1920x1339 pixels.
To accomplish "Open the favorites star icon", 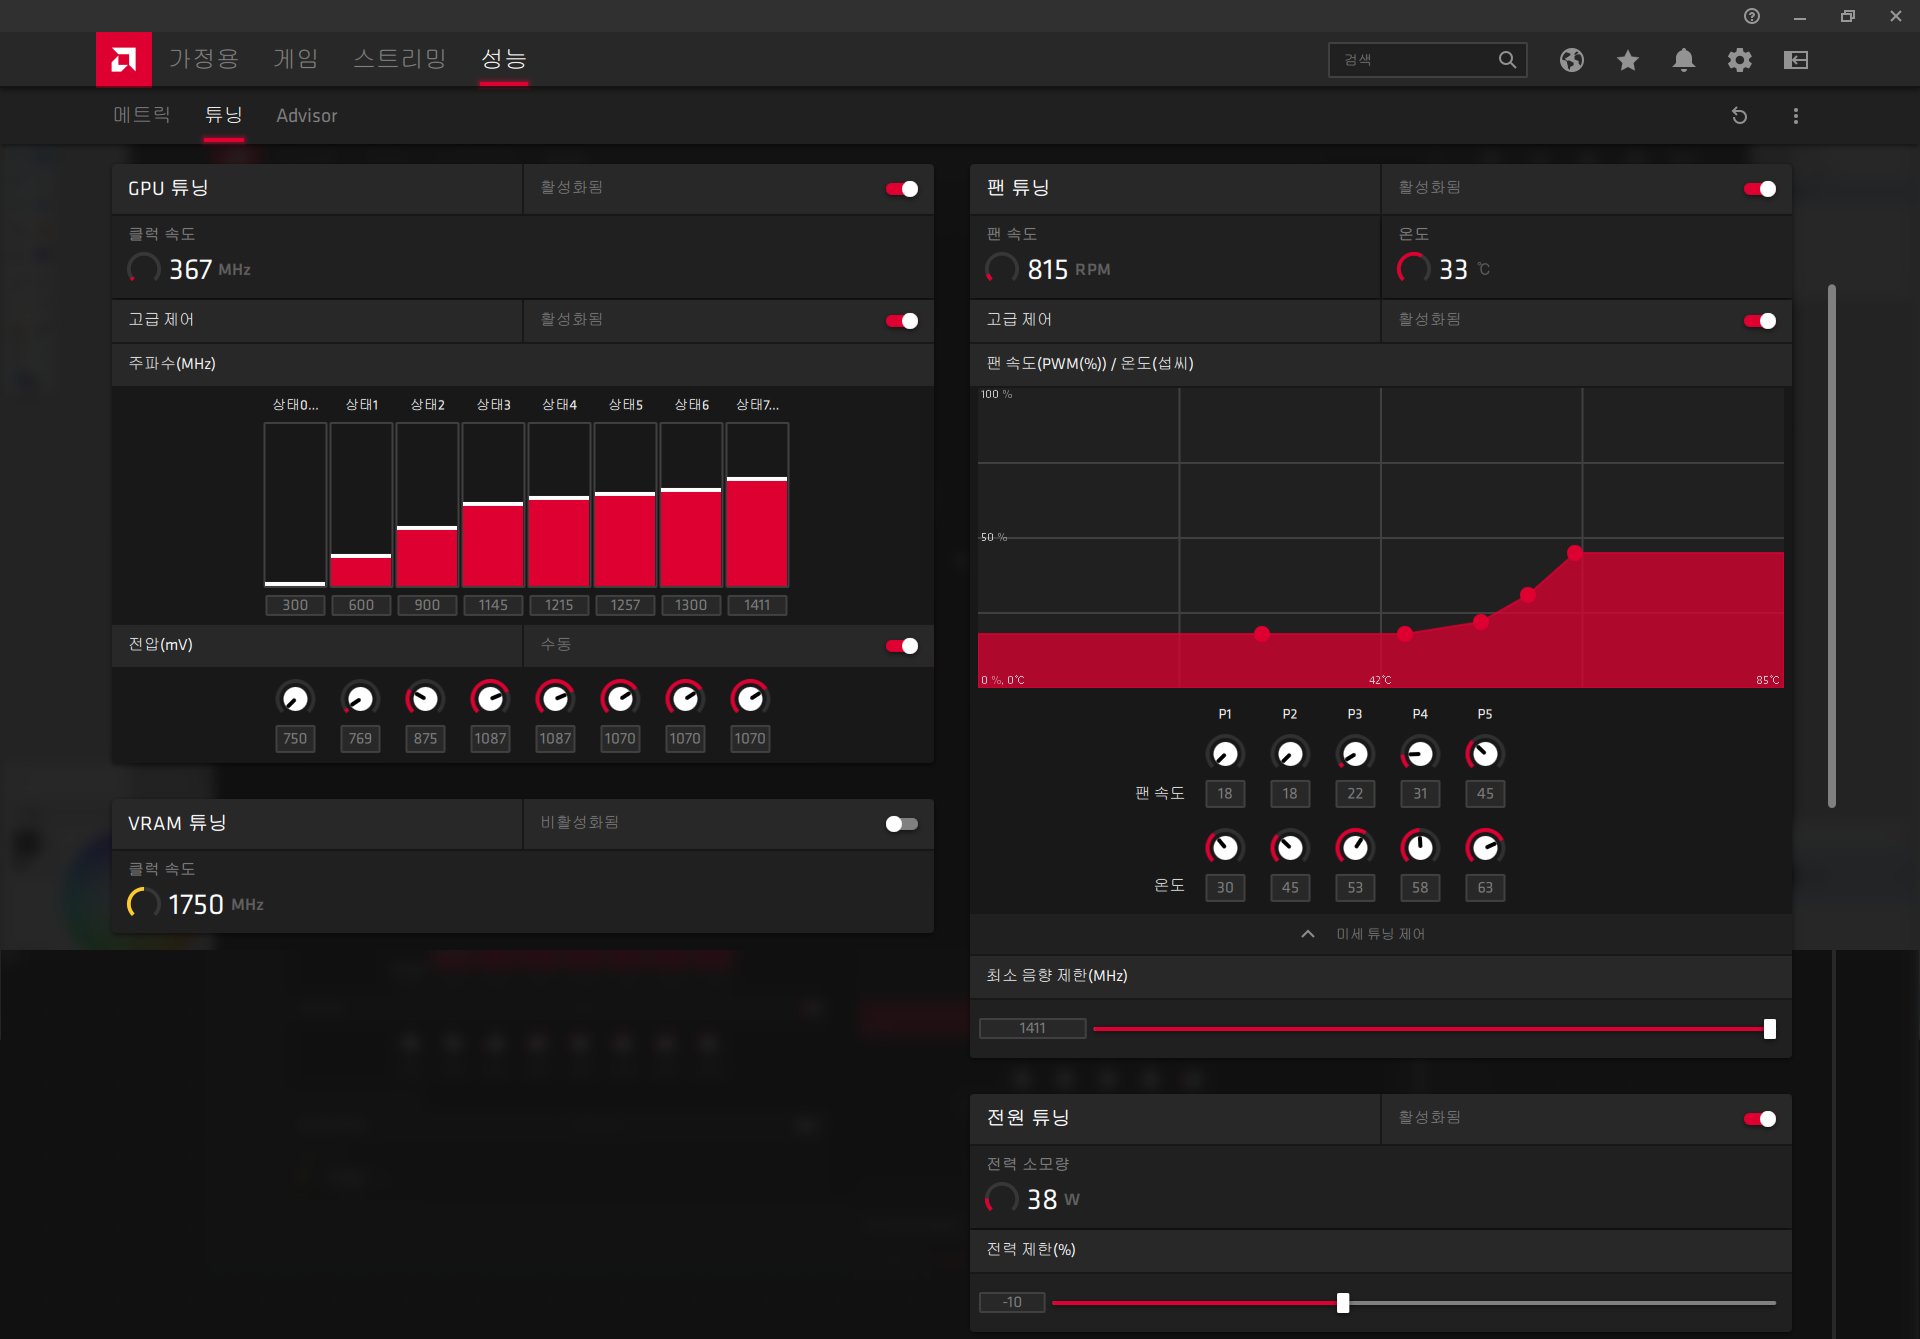I will 1627,60.
